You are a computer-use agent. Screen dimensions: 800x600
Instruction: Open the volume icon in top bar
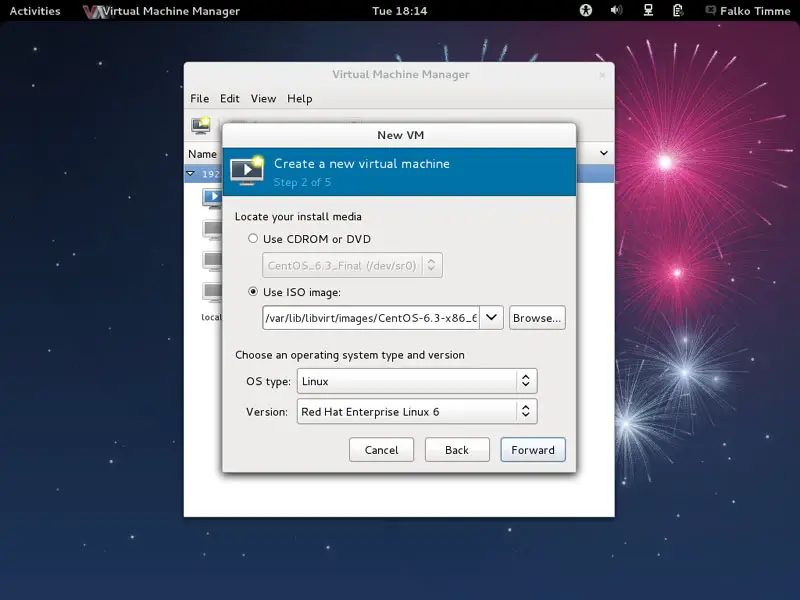tap(616, 10)
